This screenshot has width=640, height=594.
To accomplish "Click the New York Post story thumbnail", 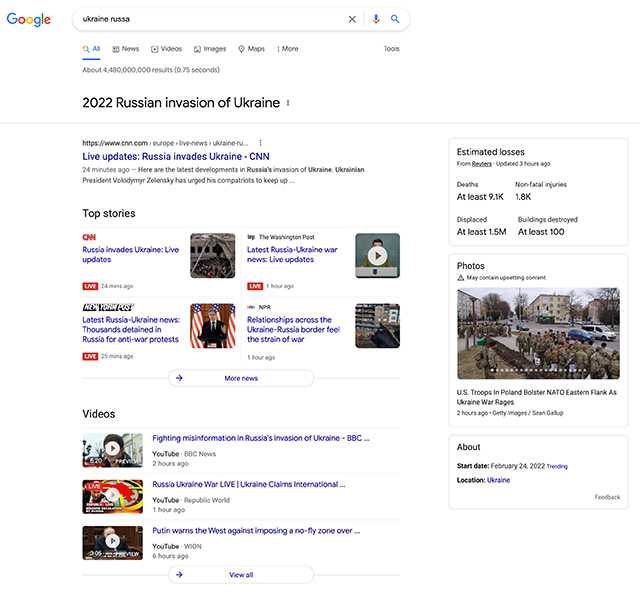I will click(213, 326).
